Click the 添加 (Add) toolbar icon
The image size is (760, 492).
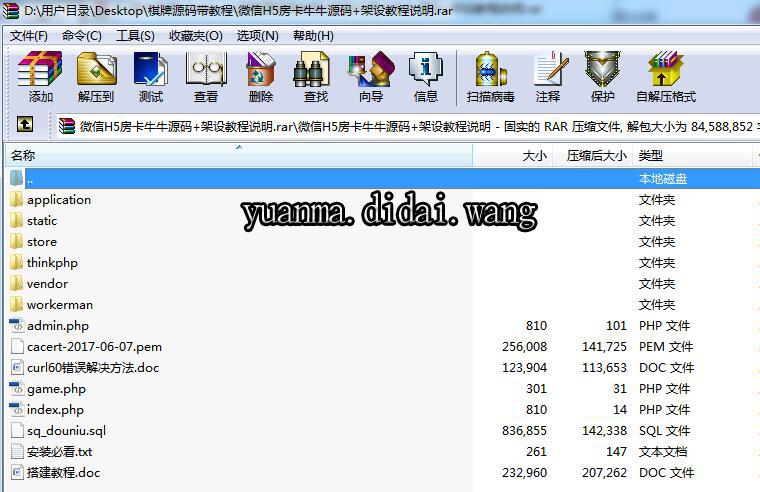point(40,70)
